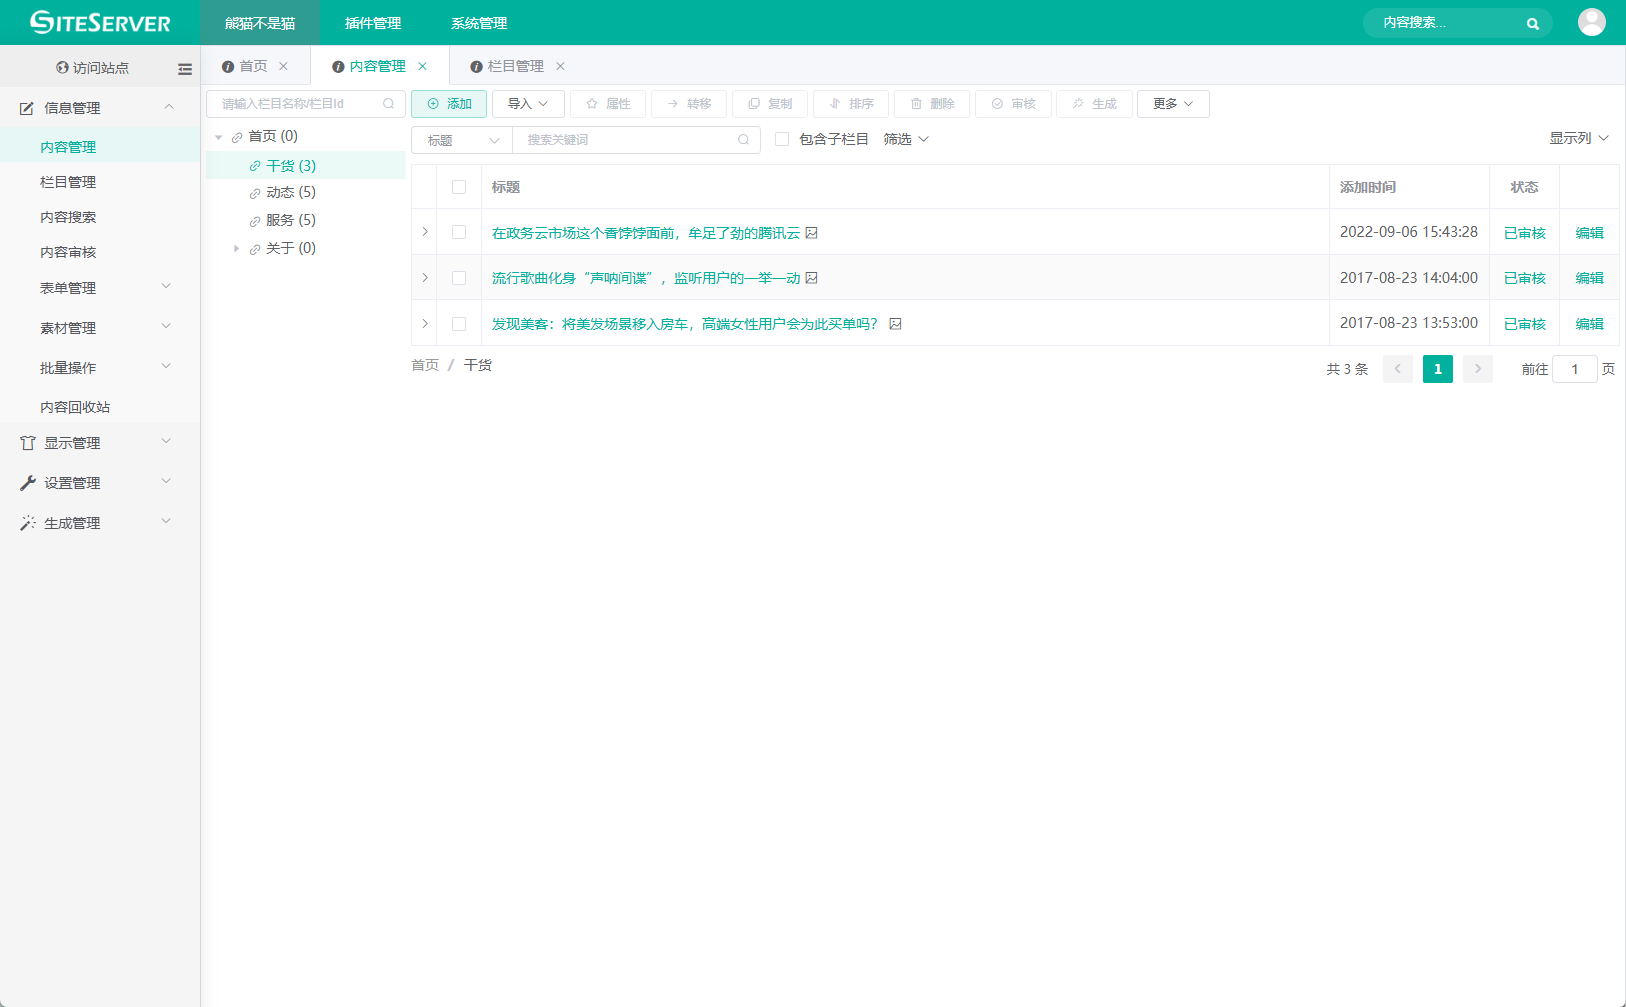Image resolution: width=1626 pixels, height=1007 pixels.
Task: Open 内容搜索 in sidebar
Action: click(68, 217)
